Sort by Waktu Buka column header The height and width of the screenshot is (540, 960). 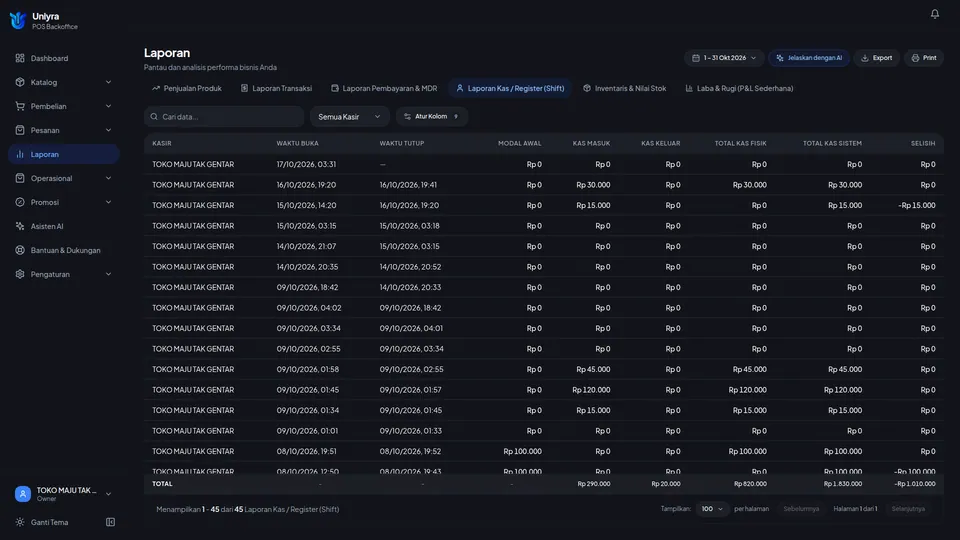click(297, 143)
